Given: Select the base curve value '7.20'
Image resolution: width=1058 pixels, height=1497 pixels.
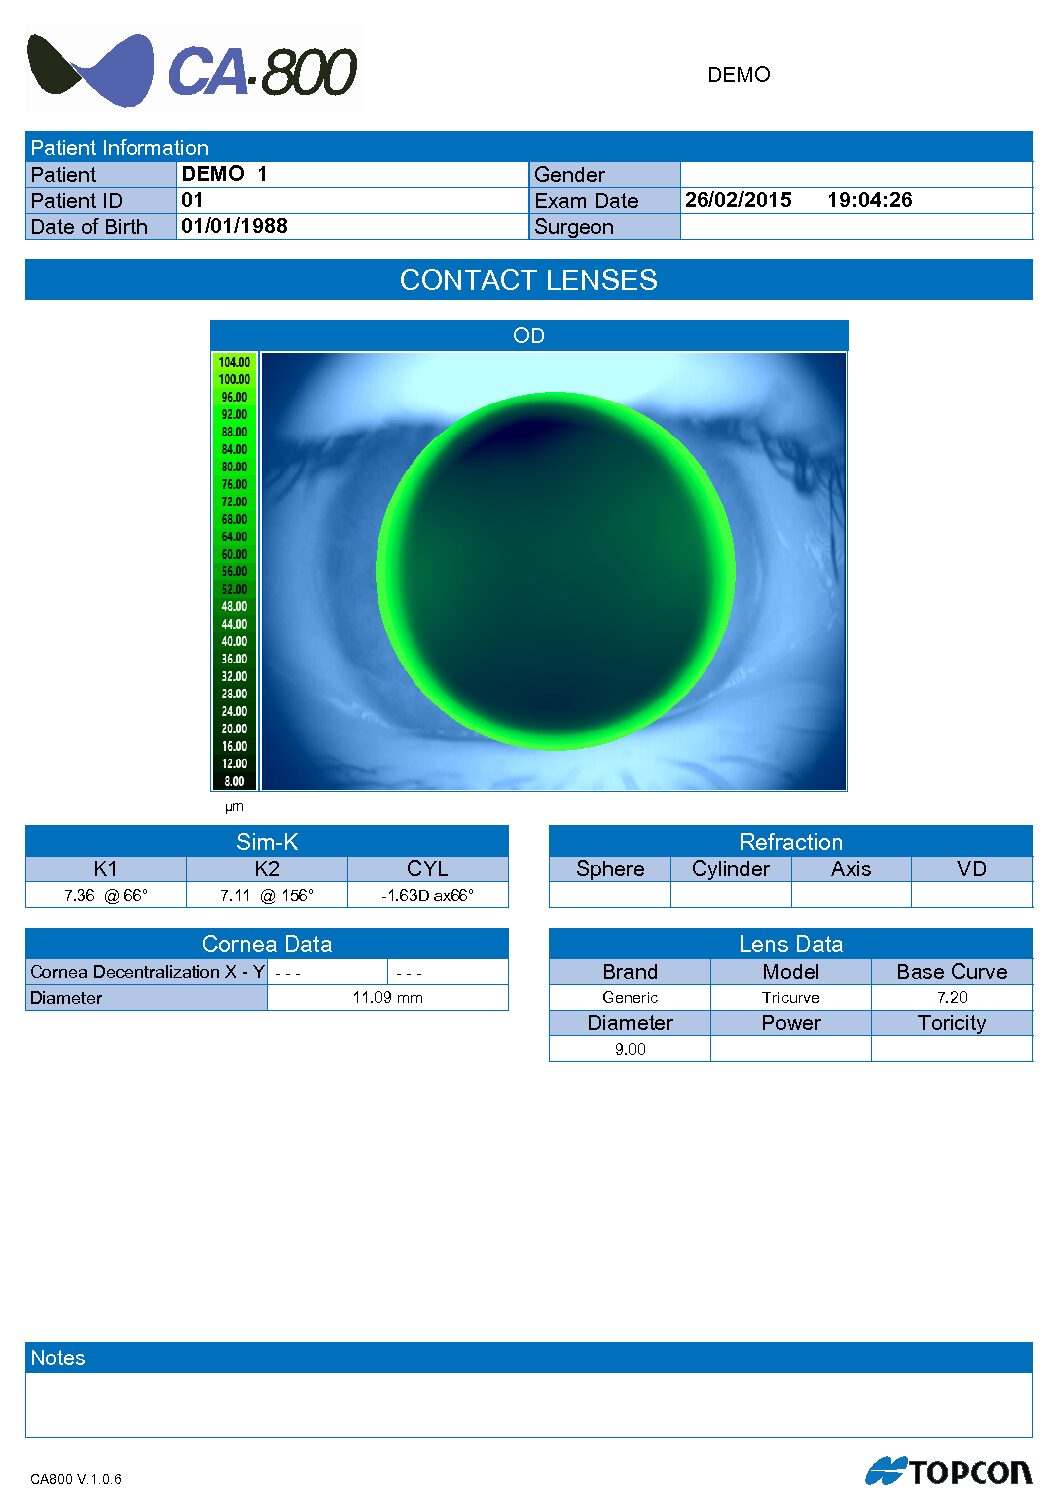Looking at the screenshot, I should 952,998.
